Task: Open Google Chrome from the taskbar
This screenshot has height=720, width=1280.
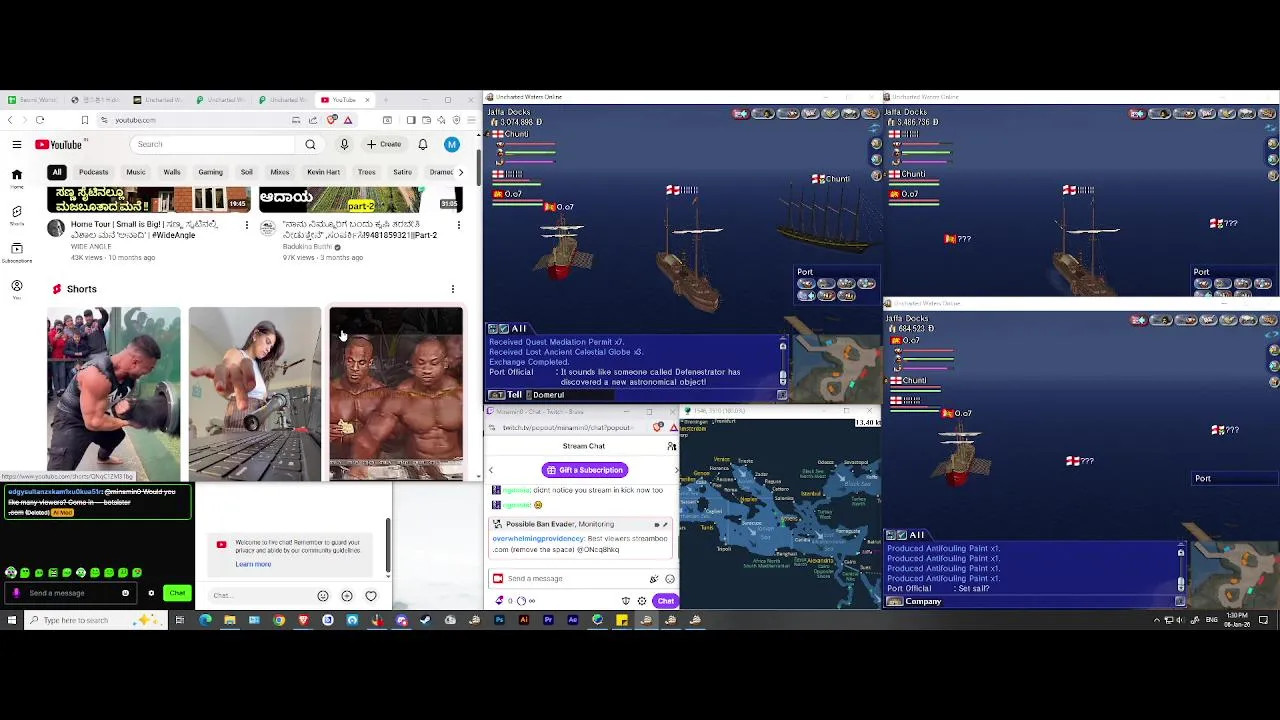Action: 279,620
